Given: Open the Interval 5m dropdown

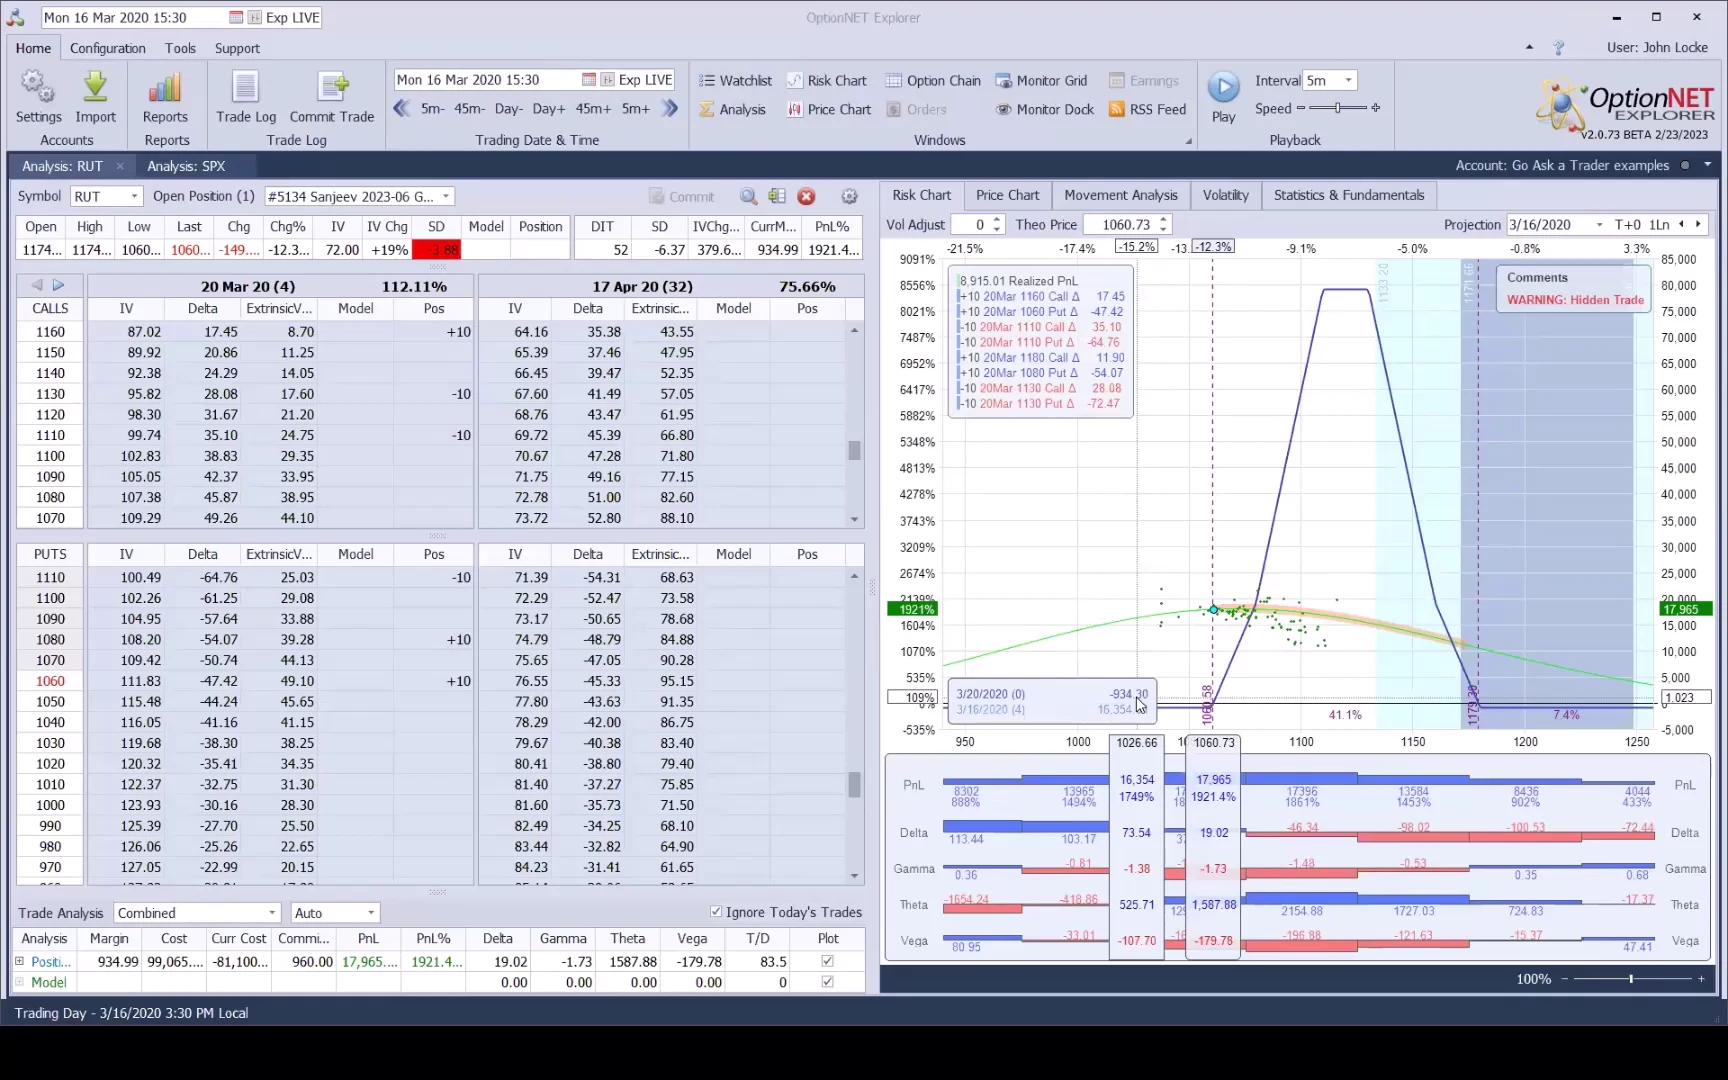Looking at the screenshot, I should click(x=1349, y=81).
